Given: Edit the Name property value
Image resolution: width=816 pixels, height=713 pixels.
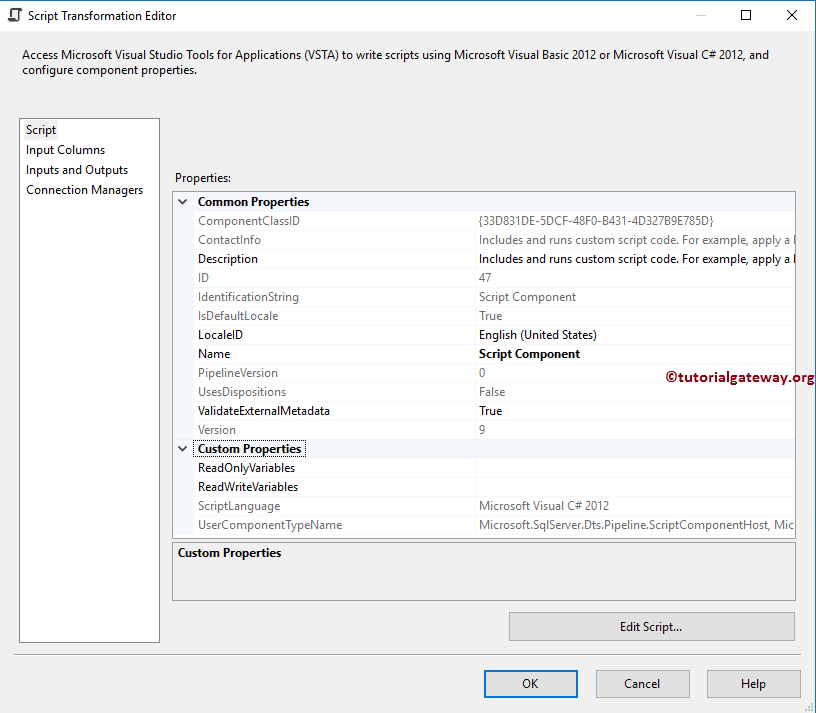Looking at the screenshot, I should click(x=600, y=353).
